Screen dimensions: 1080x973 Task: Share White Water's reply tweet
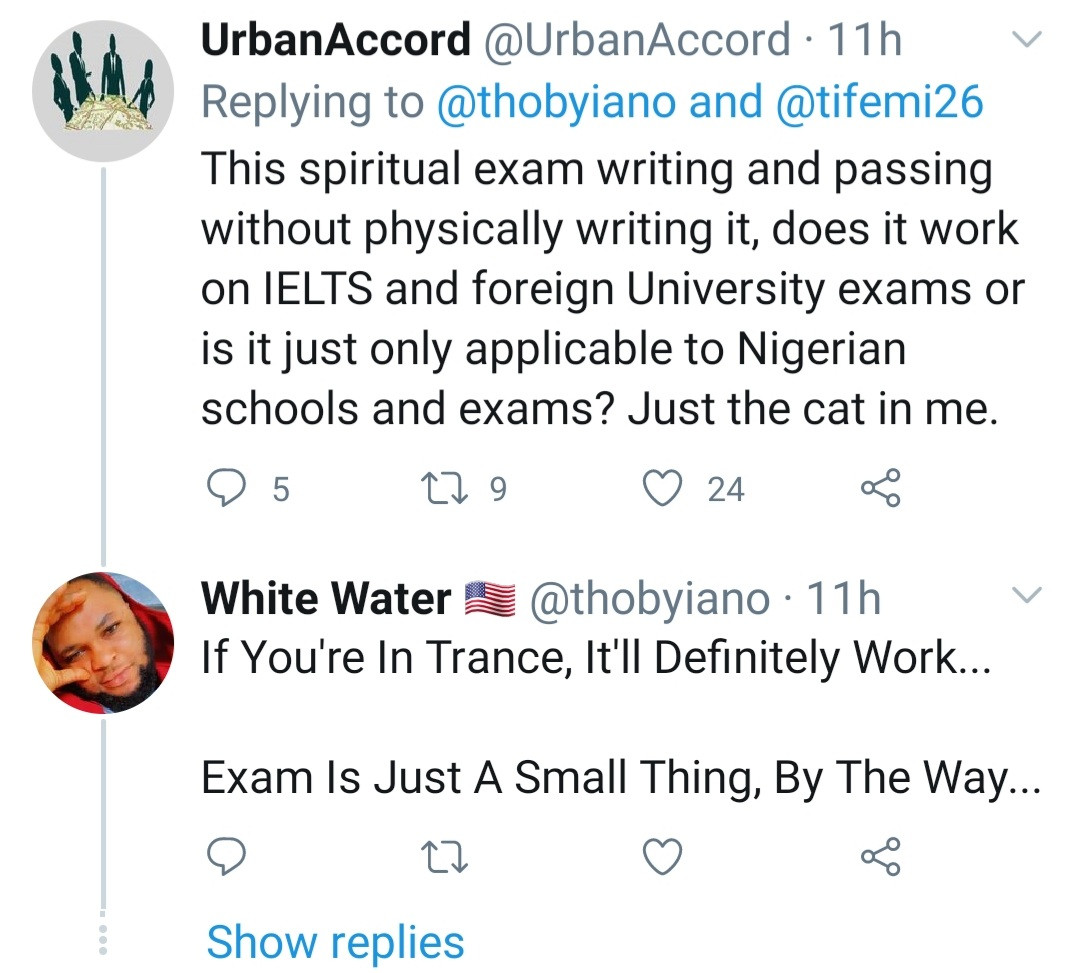point(880,856)
